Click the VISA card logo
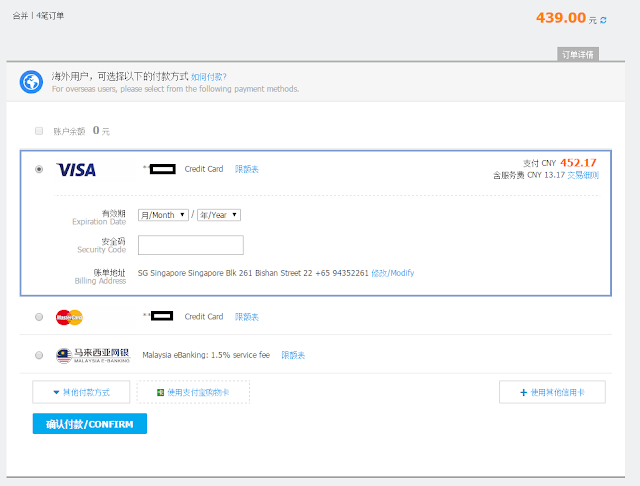This screenshot has height=486, width=640. click(76, 170)
